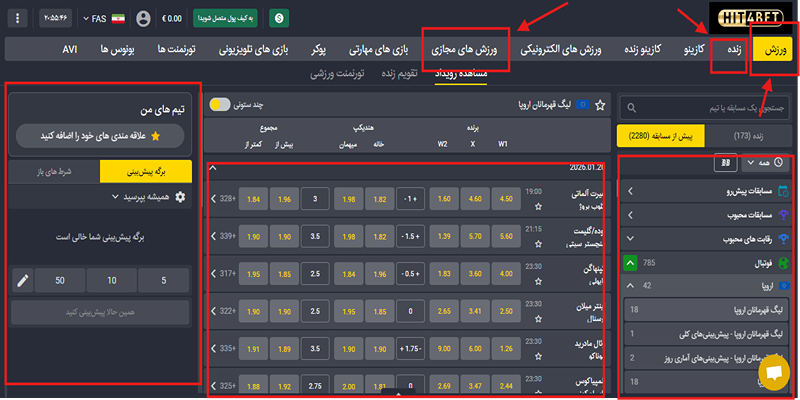Open betslip settings gear icon
The image size is (800, 400).
(180, 196)
